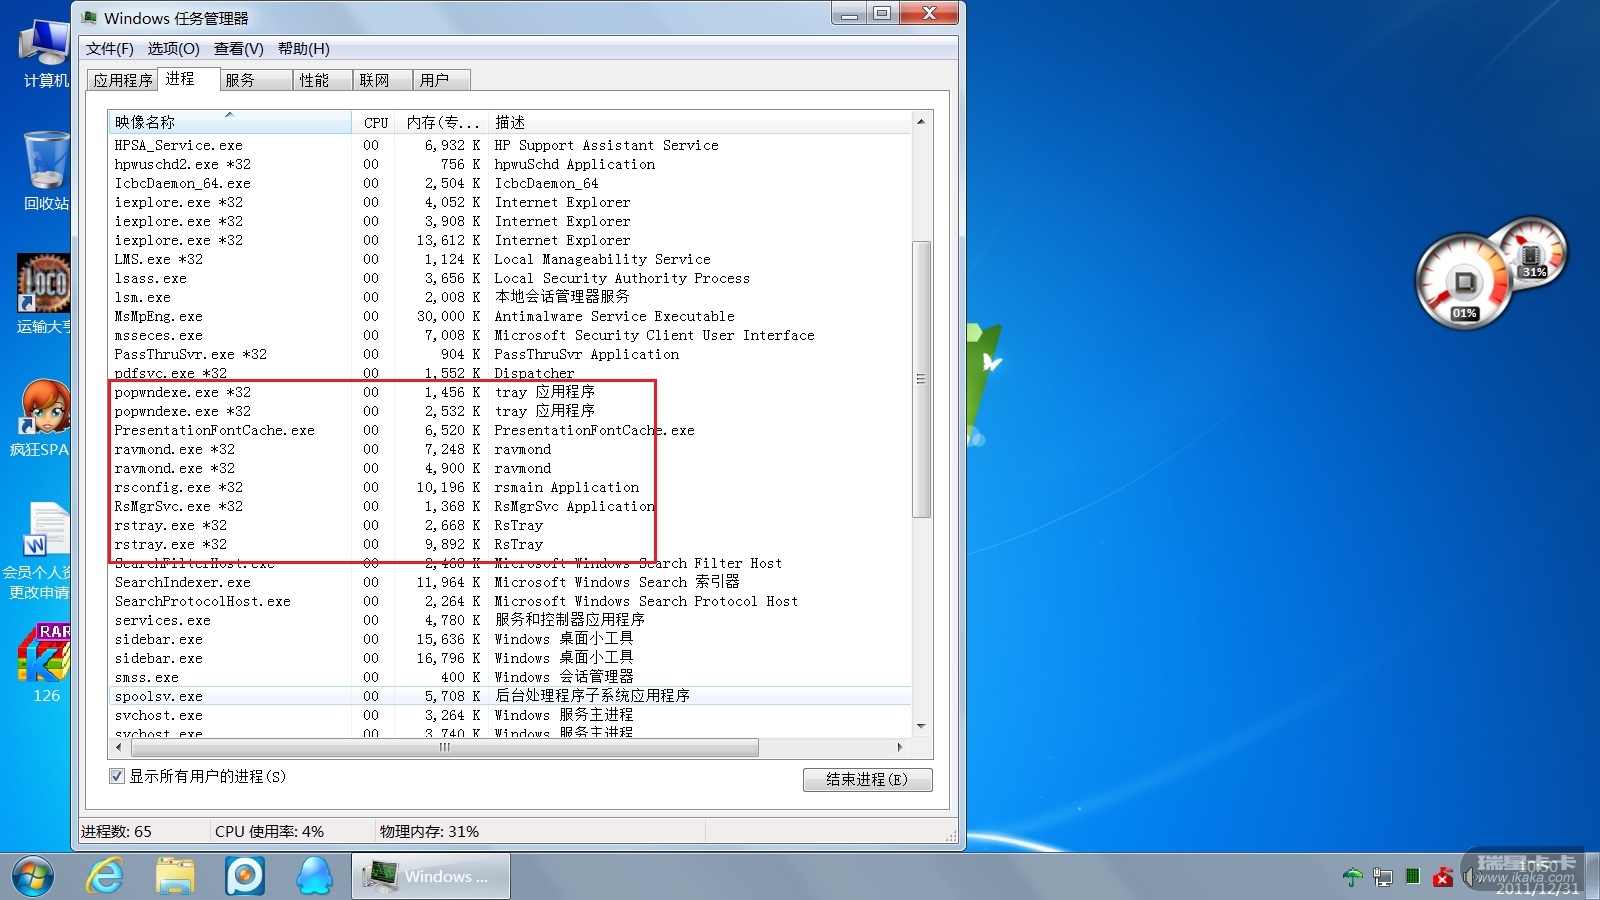Viewport: 1600px width, 900px height.
Task: Select the smss.exe process
Action: tap(510, 677)
